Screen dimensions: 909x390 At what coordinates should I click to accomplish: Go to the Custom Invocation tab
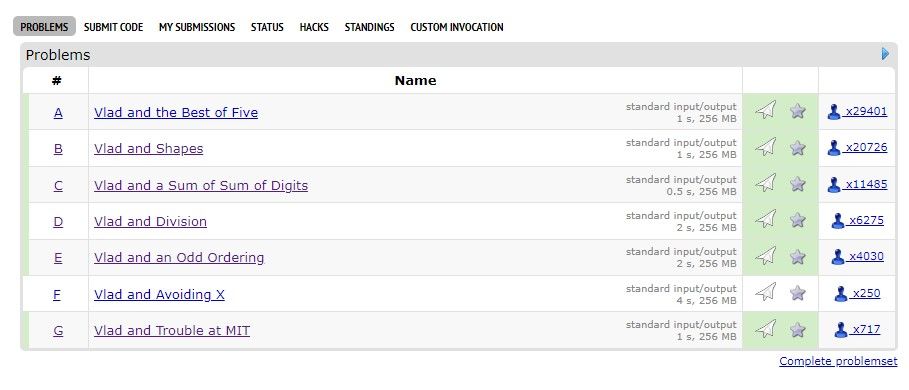pos(457,27)
